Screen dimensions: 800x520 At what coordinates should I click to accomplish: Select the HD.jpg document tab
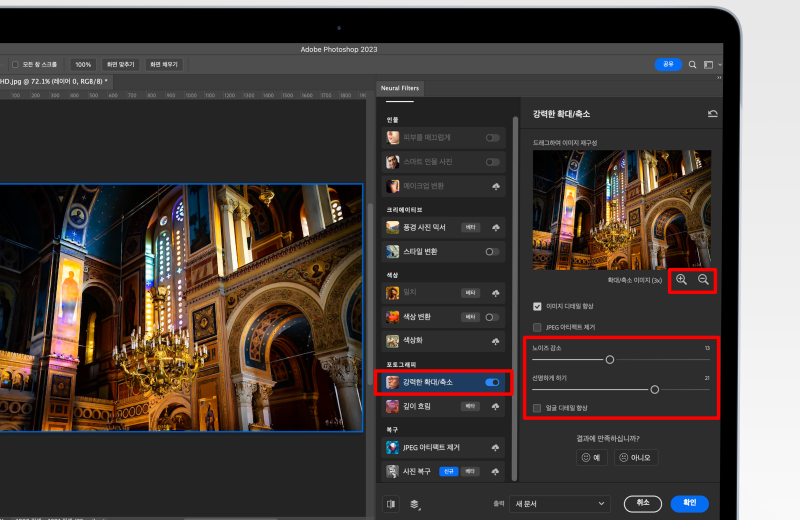55,81
